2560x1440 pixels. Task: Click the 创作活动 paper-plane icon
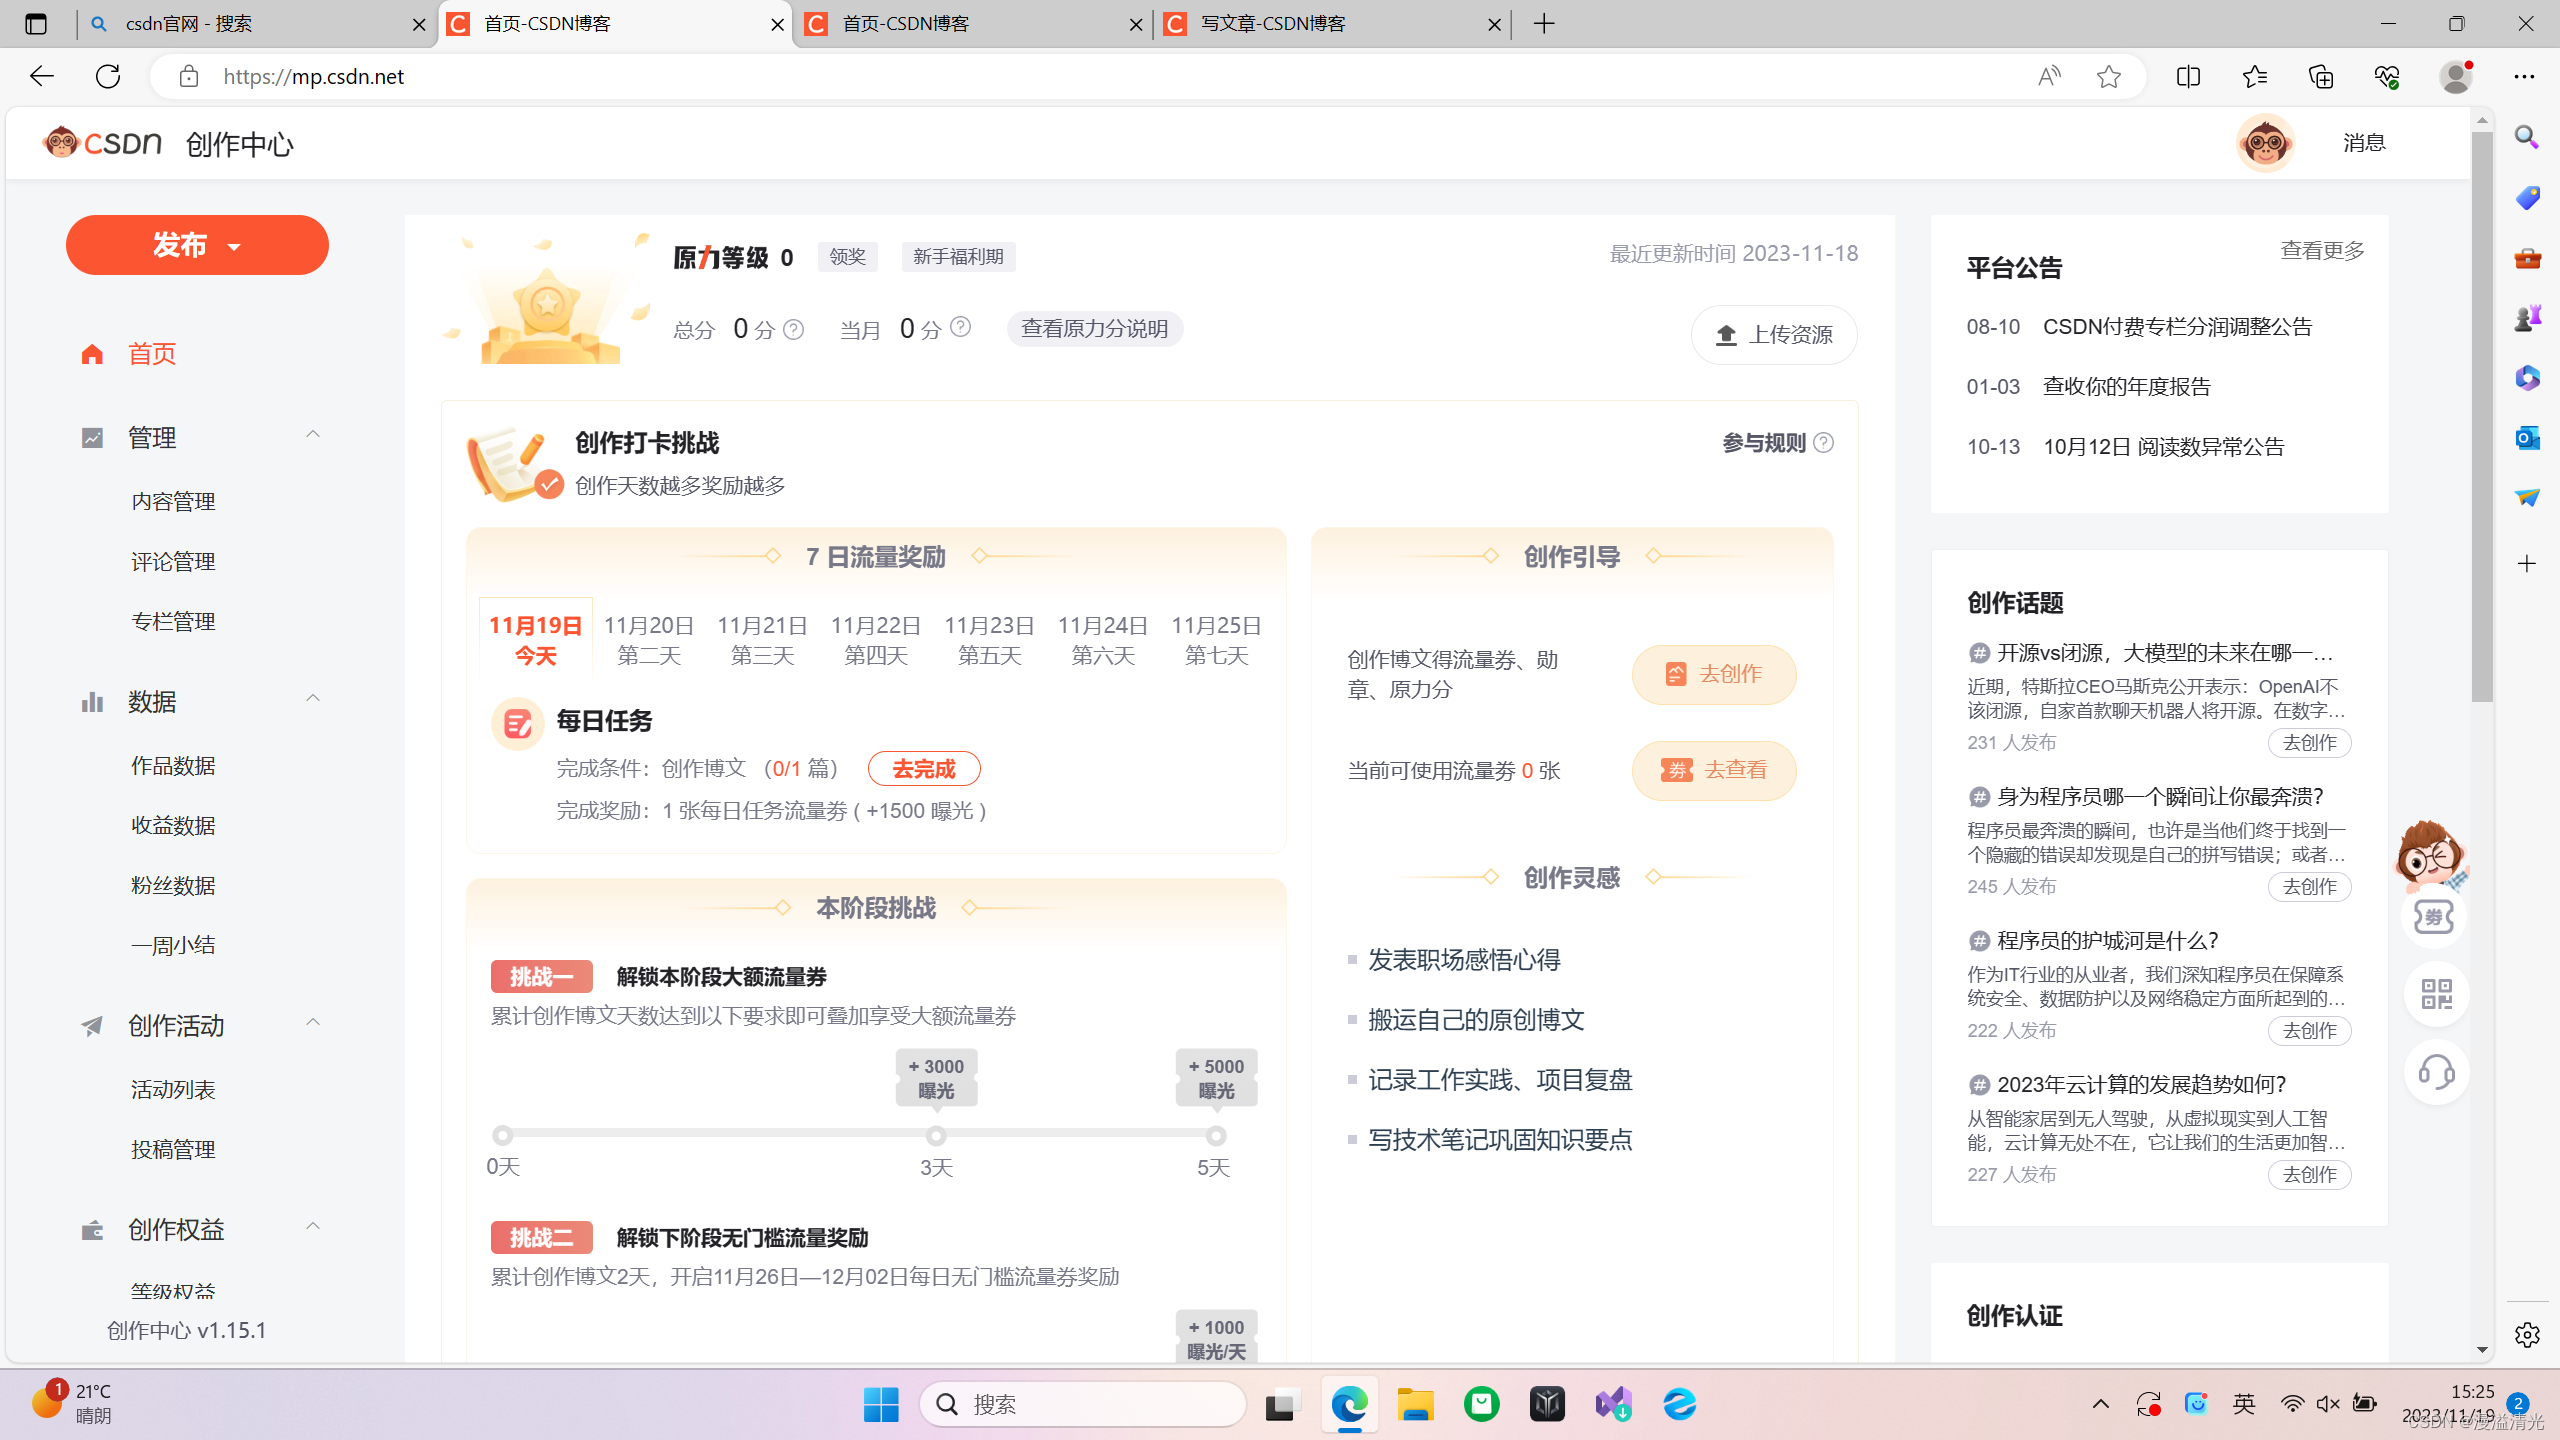[91, 1026]
